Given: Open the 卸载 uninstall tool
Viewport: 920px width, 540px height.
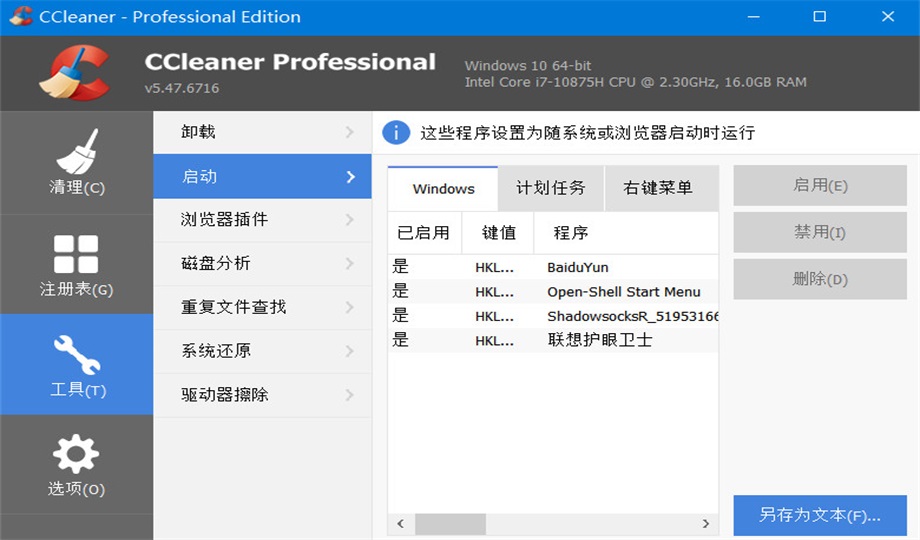Looking at the screenshot, I should tap(262, 132).
